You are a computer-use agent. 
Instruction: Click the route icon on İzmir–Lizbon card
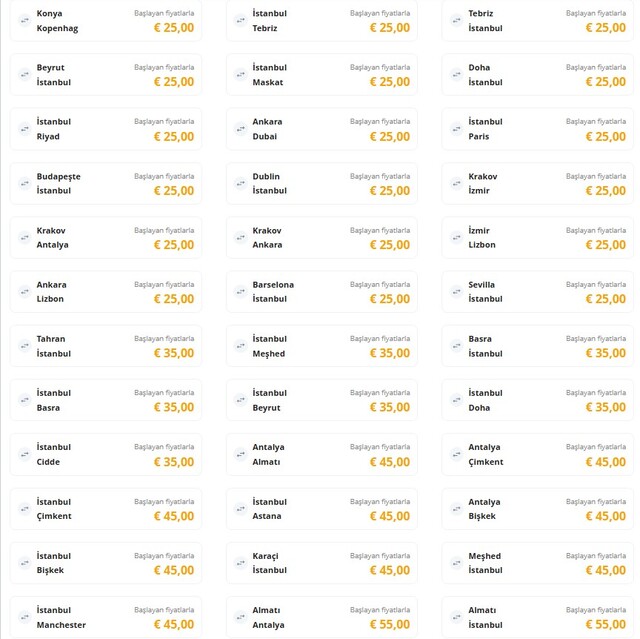456,237
